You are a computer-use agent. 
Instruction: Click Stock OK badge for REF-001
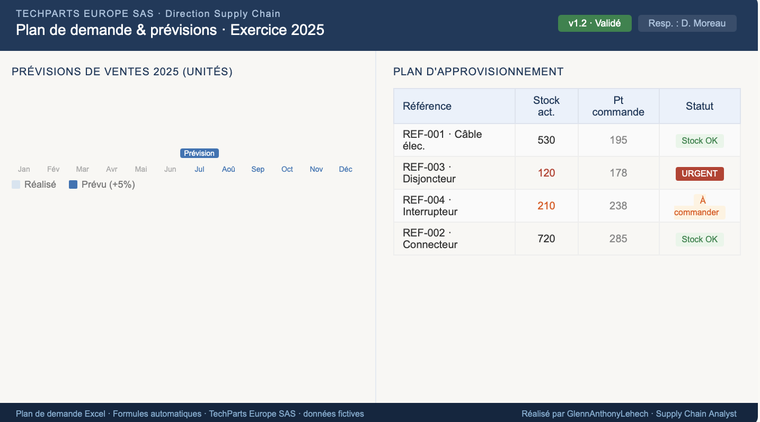coord(699,141)
